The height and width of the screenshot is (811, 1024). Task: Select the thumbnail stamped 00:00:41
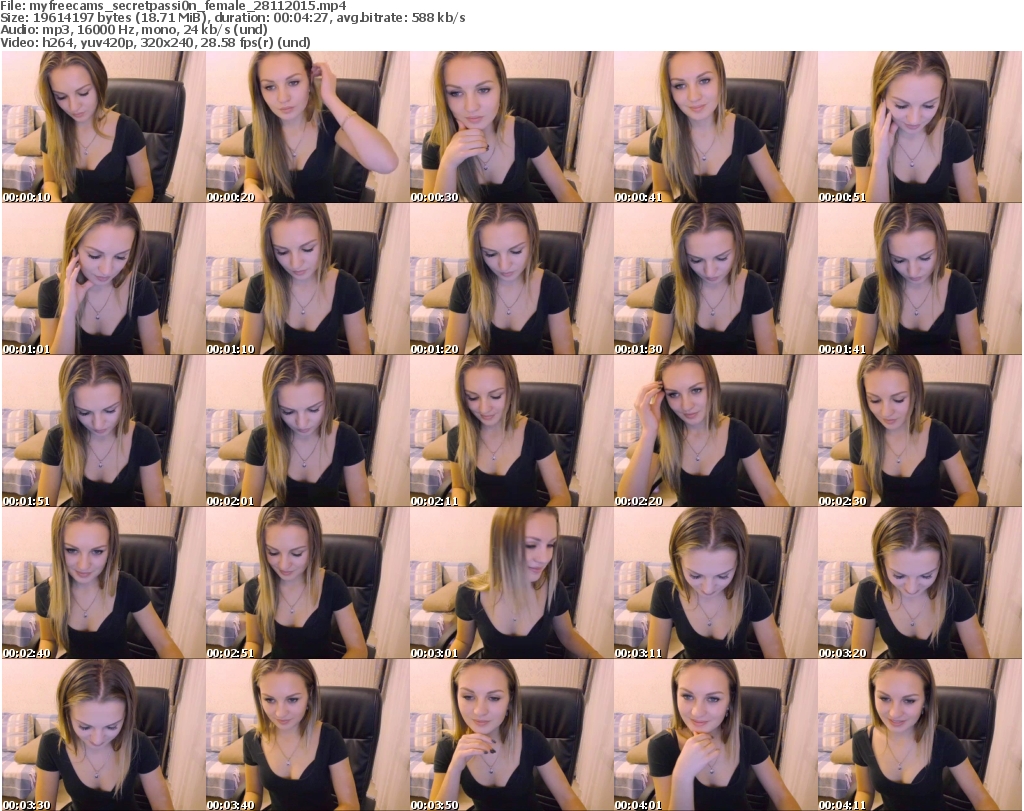pyautogui.click(x=716, y=127)
